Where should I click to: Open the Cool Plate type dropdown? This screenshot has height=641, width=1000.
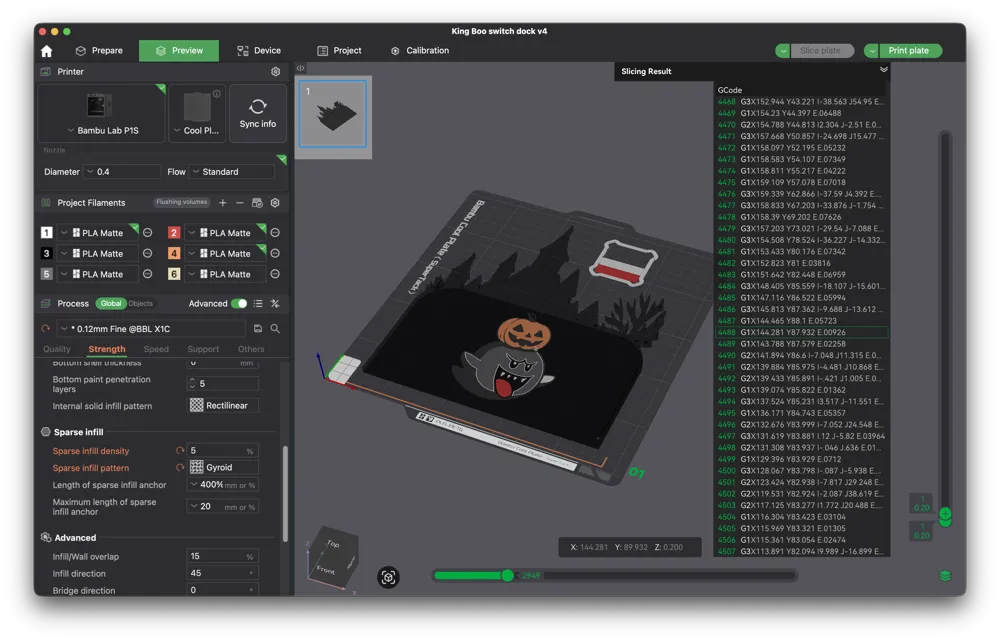196,130
